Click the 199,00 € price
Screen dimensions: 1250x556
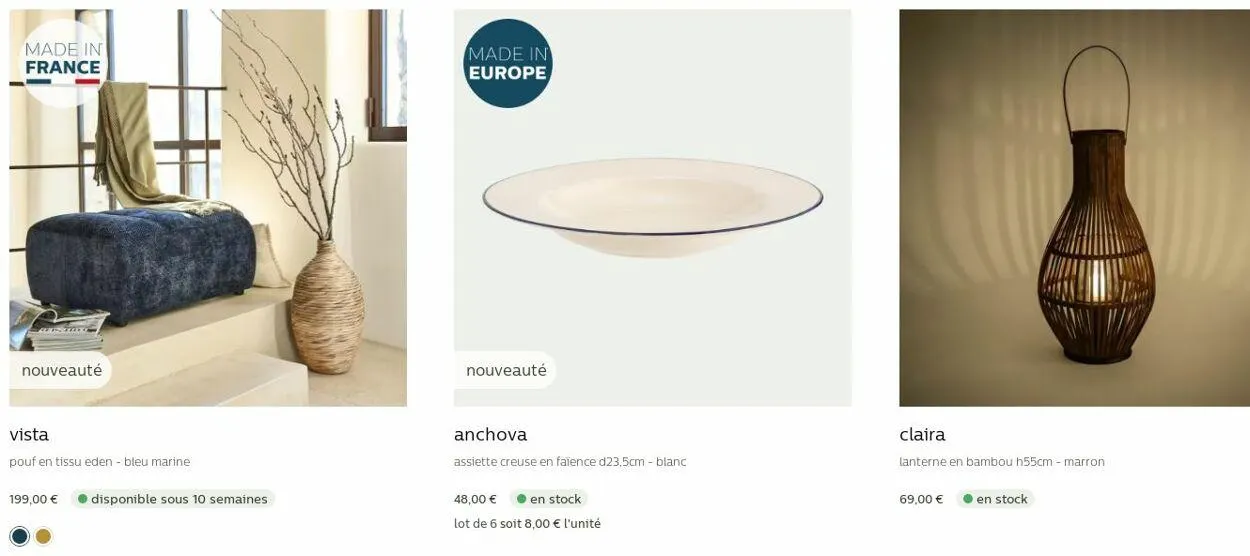click(34, 499)
